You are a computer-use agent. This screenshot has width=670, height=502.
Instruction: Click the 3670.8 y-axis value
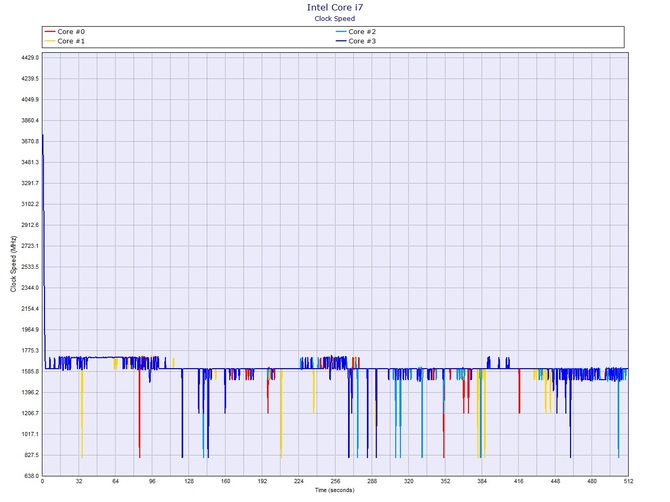pyautogui.click(x=30, y=141)
